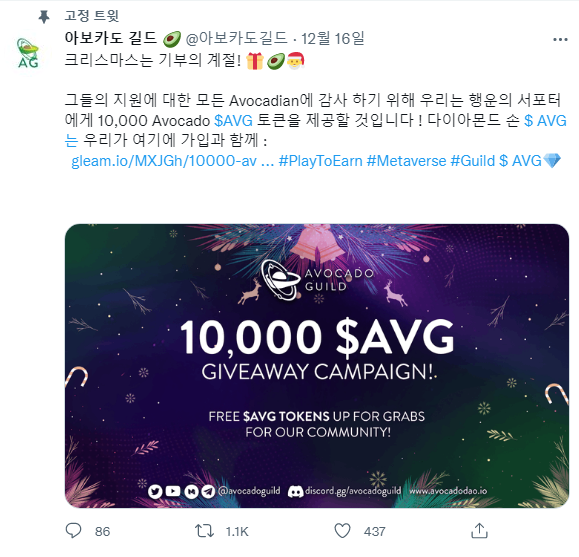Click the retweet arrows icon

pos(204,531)
